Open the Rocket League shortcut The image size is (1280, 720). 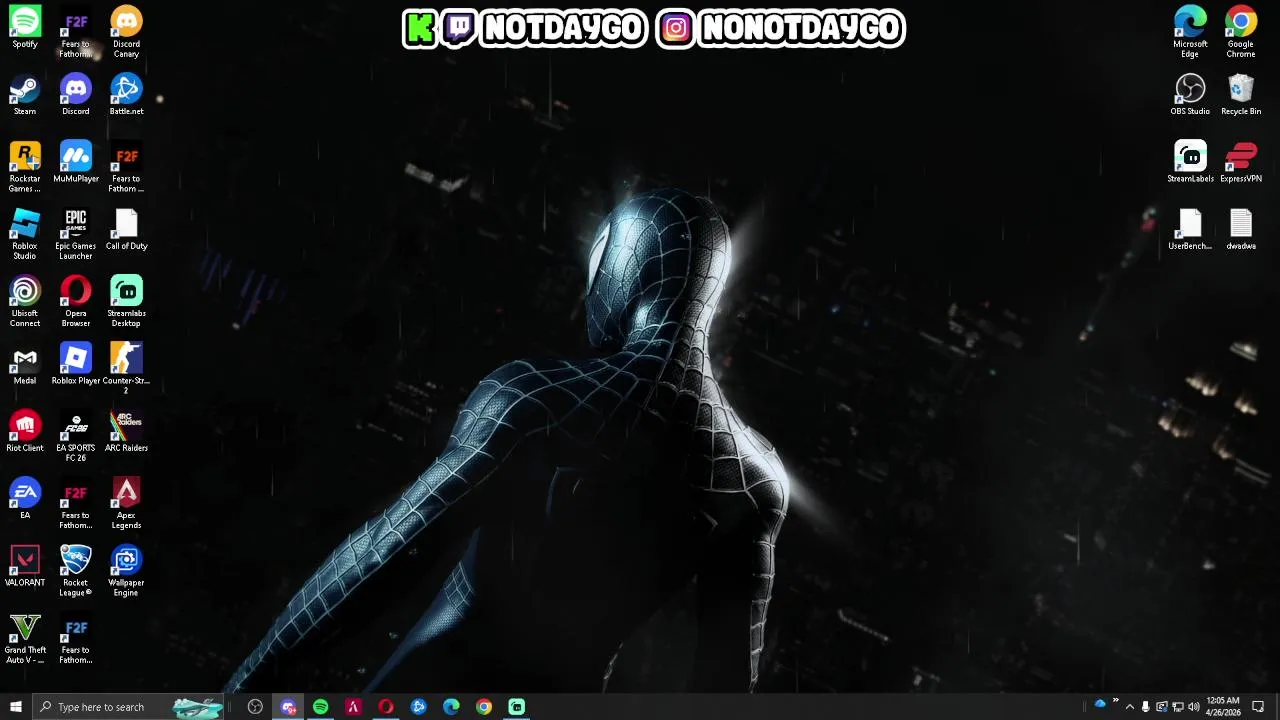click(76, 571)
